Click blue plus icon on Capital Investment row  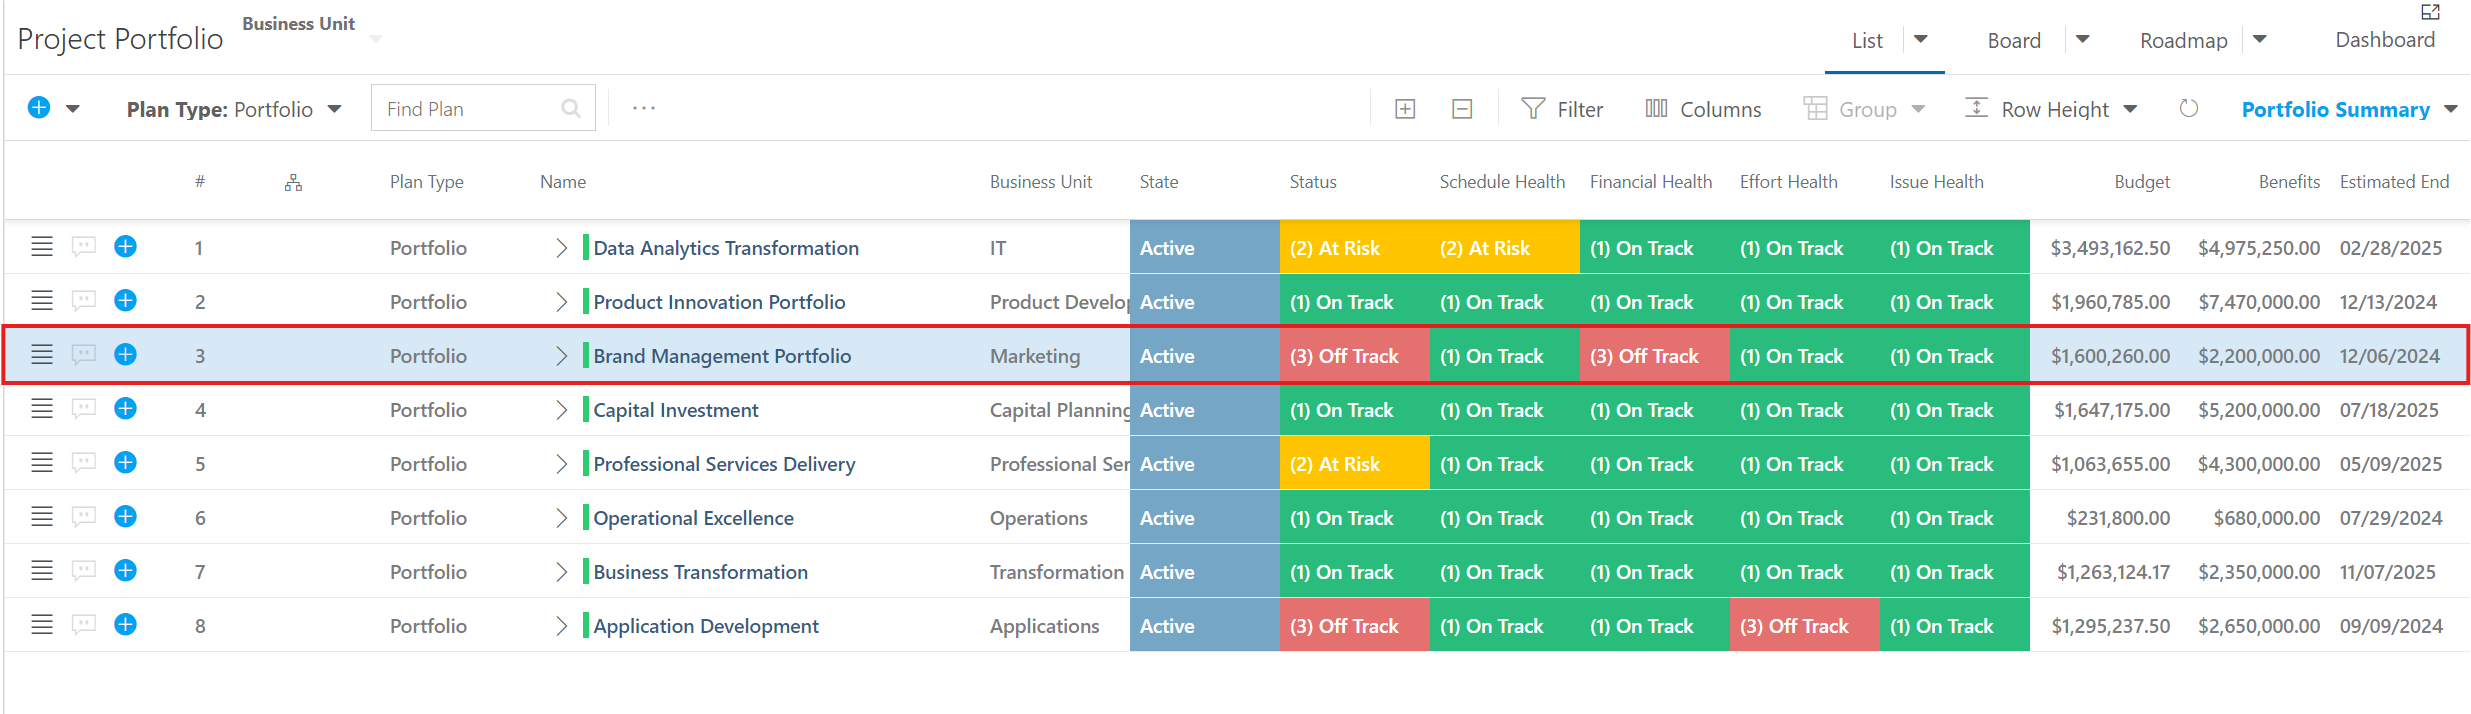pos(125,408)
